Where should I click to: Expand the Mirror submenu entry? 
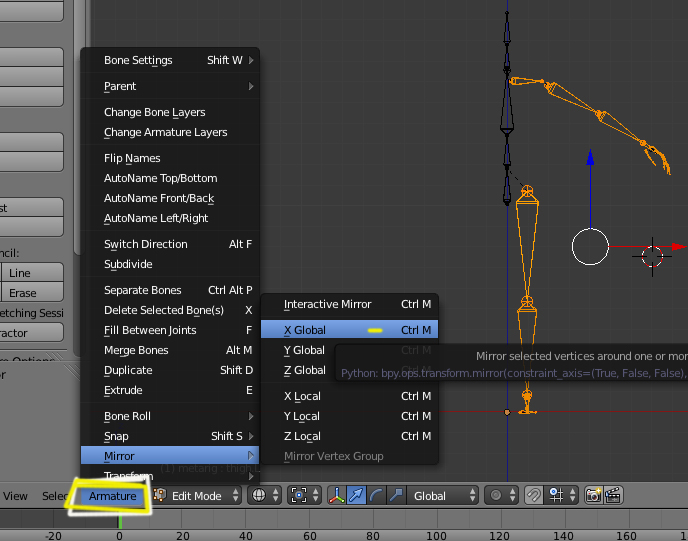(170, 456)
